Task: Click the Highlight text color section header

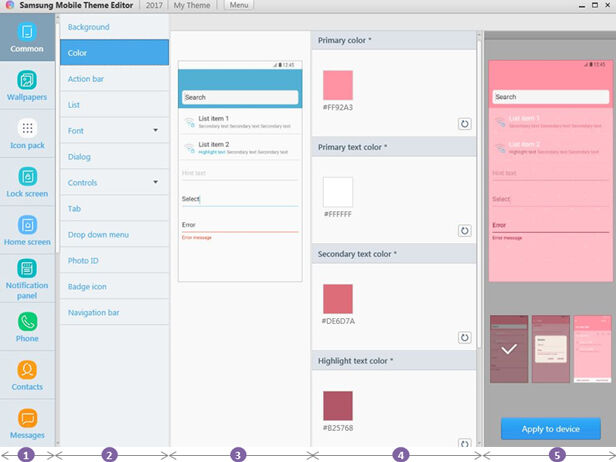Action: coord(394,361)
